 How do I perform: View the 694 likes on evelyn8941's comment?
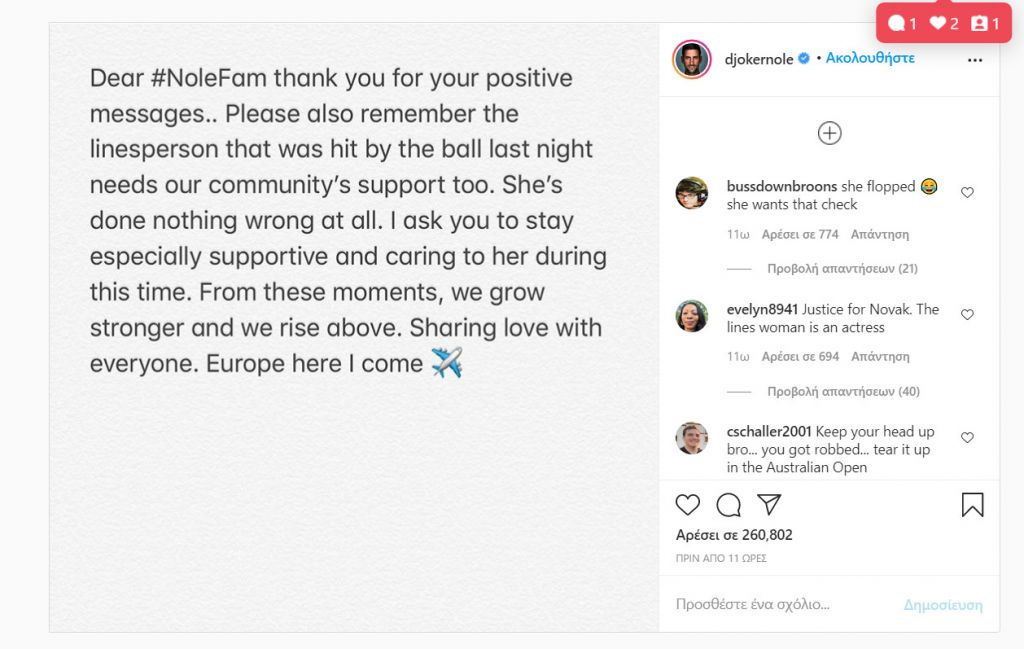[x=800, y=356]
